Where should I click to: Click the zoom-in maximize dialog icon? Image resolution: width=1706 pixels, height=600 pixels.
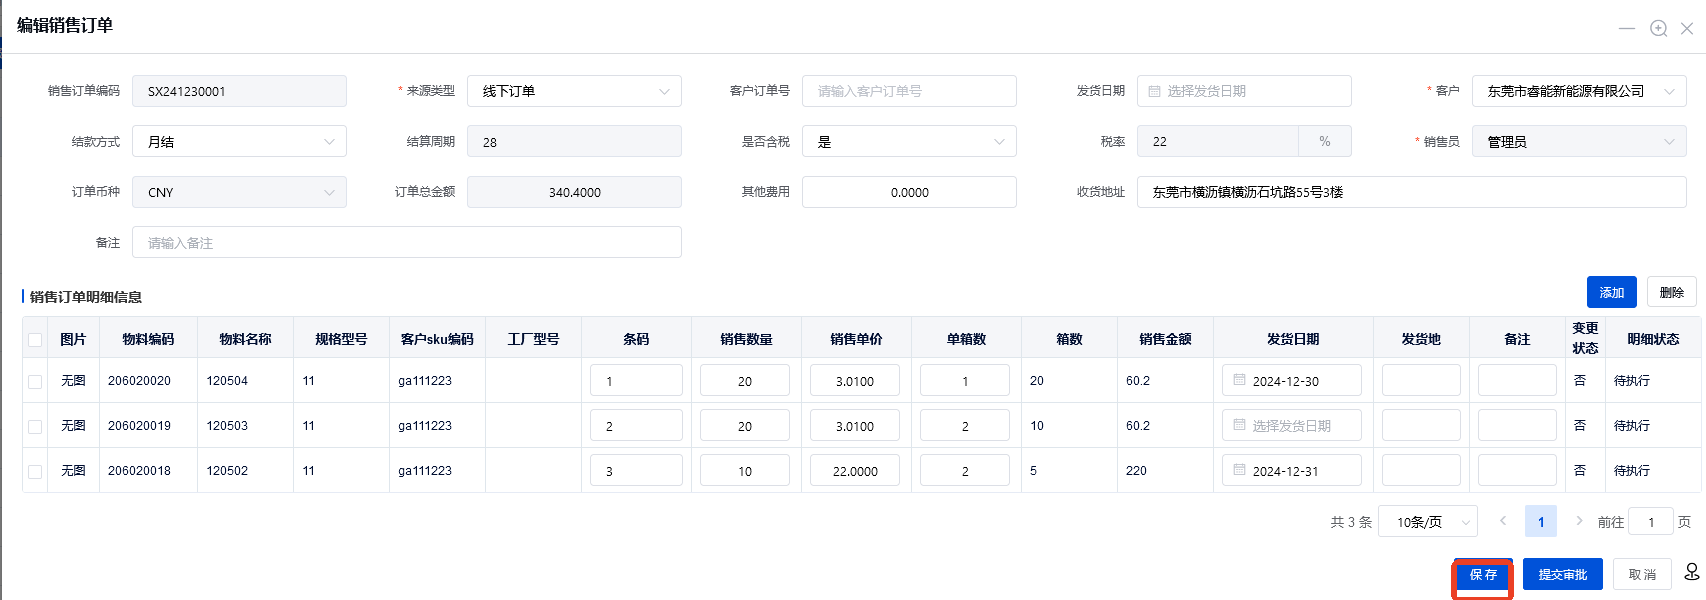(1658, 28)
